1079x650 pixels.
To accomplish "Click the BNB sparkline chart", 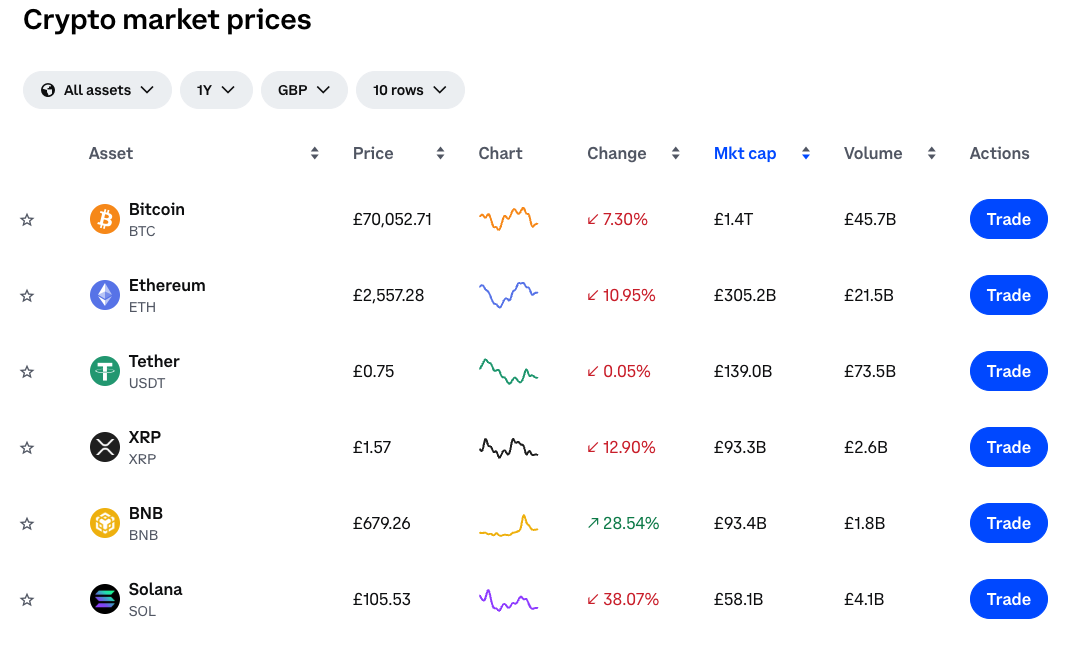I will click(508, 523).
